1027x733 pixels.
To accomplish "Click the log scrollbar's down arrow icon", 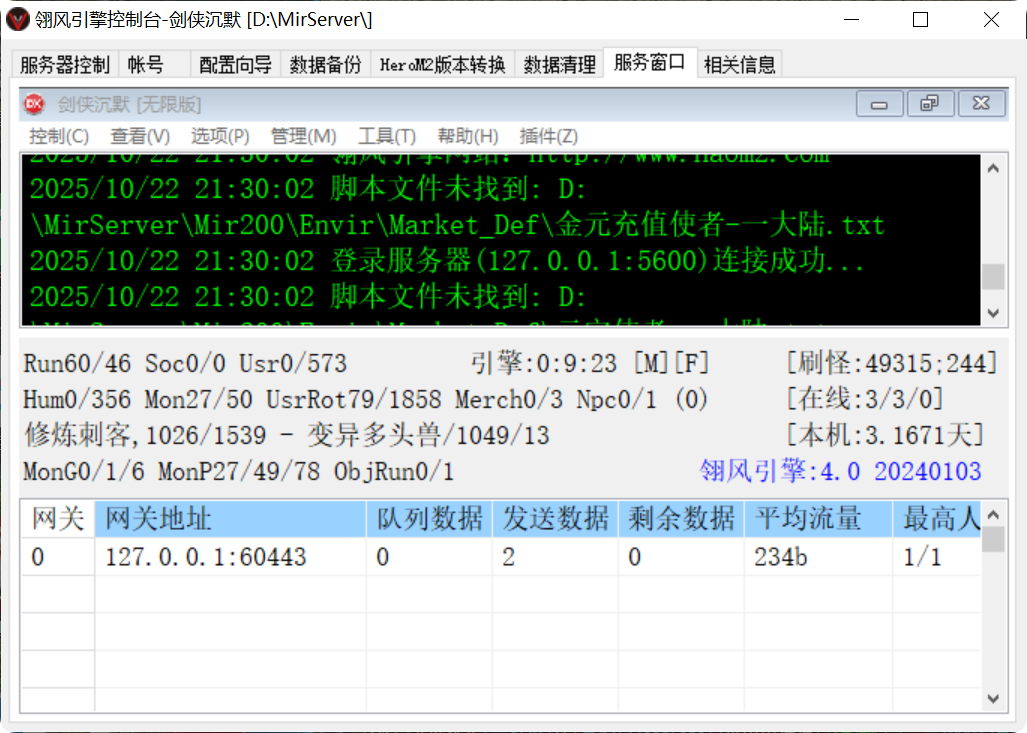I will [x=994, y=313].
